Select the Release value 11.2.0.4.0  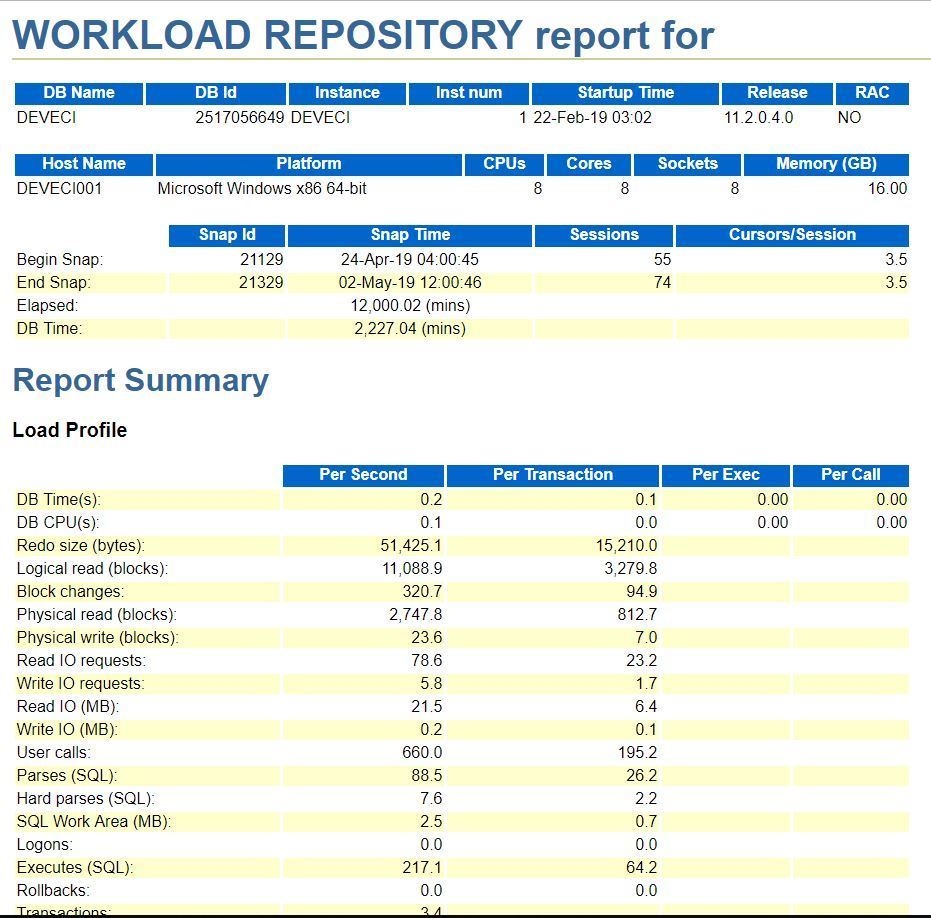tap(758, 118)
